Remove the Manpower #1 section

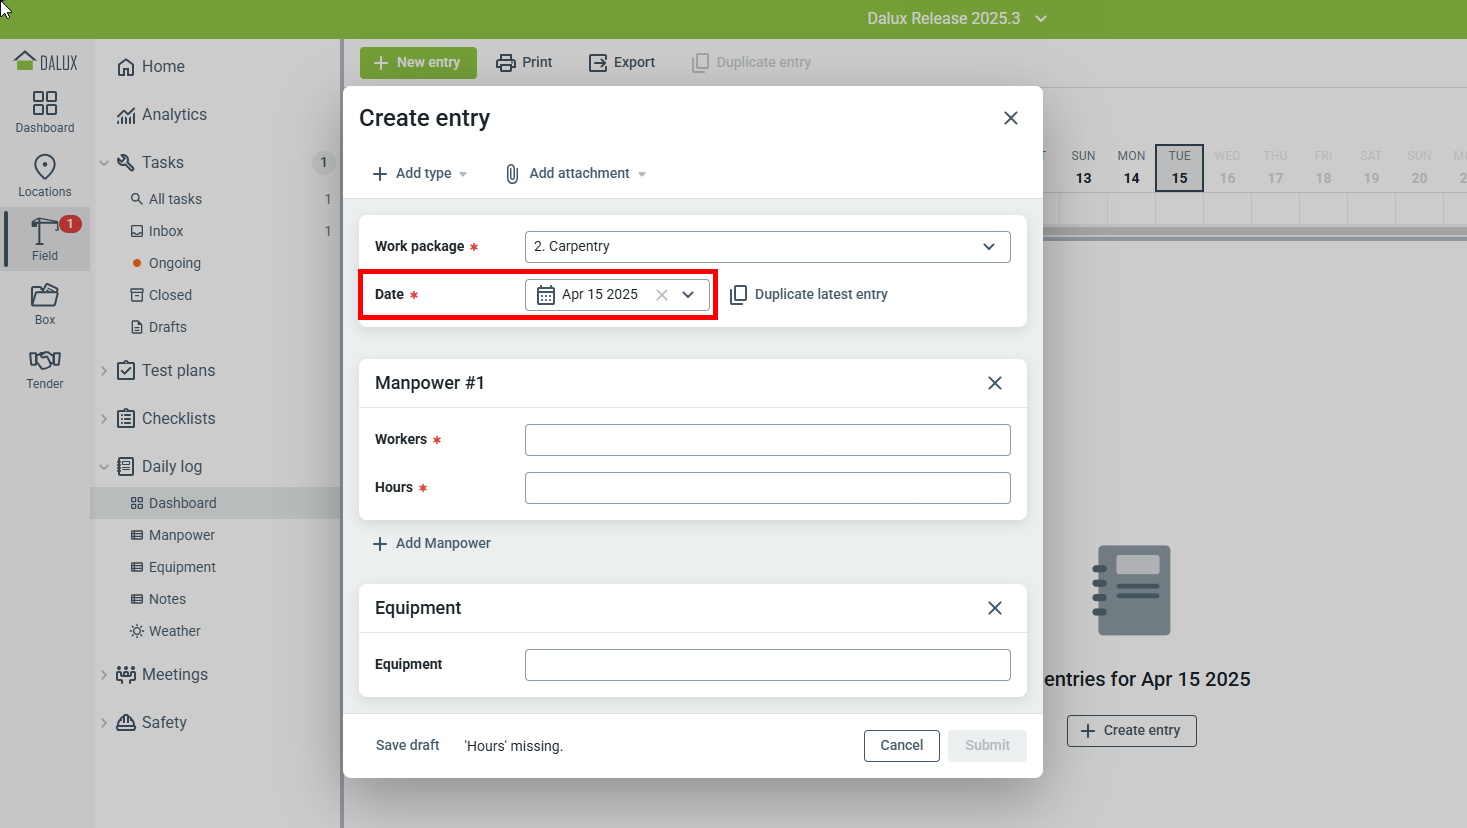pos(995,383)
